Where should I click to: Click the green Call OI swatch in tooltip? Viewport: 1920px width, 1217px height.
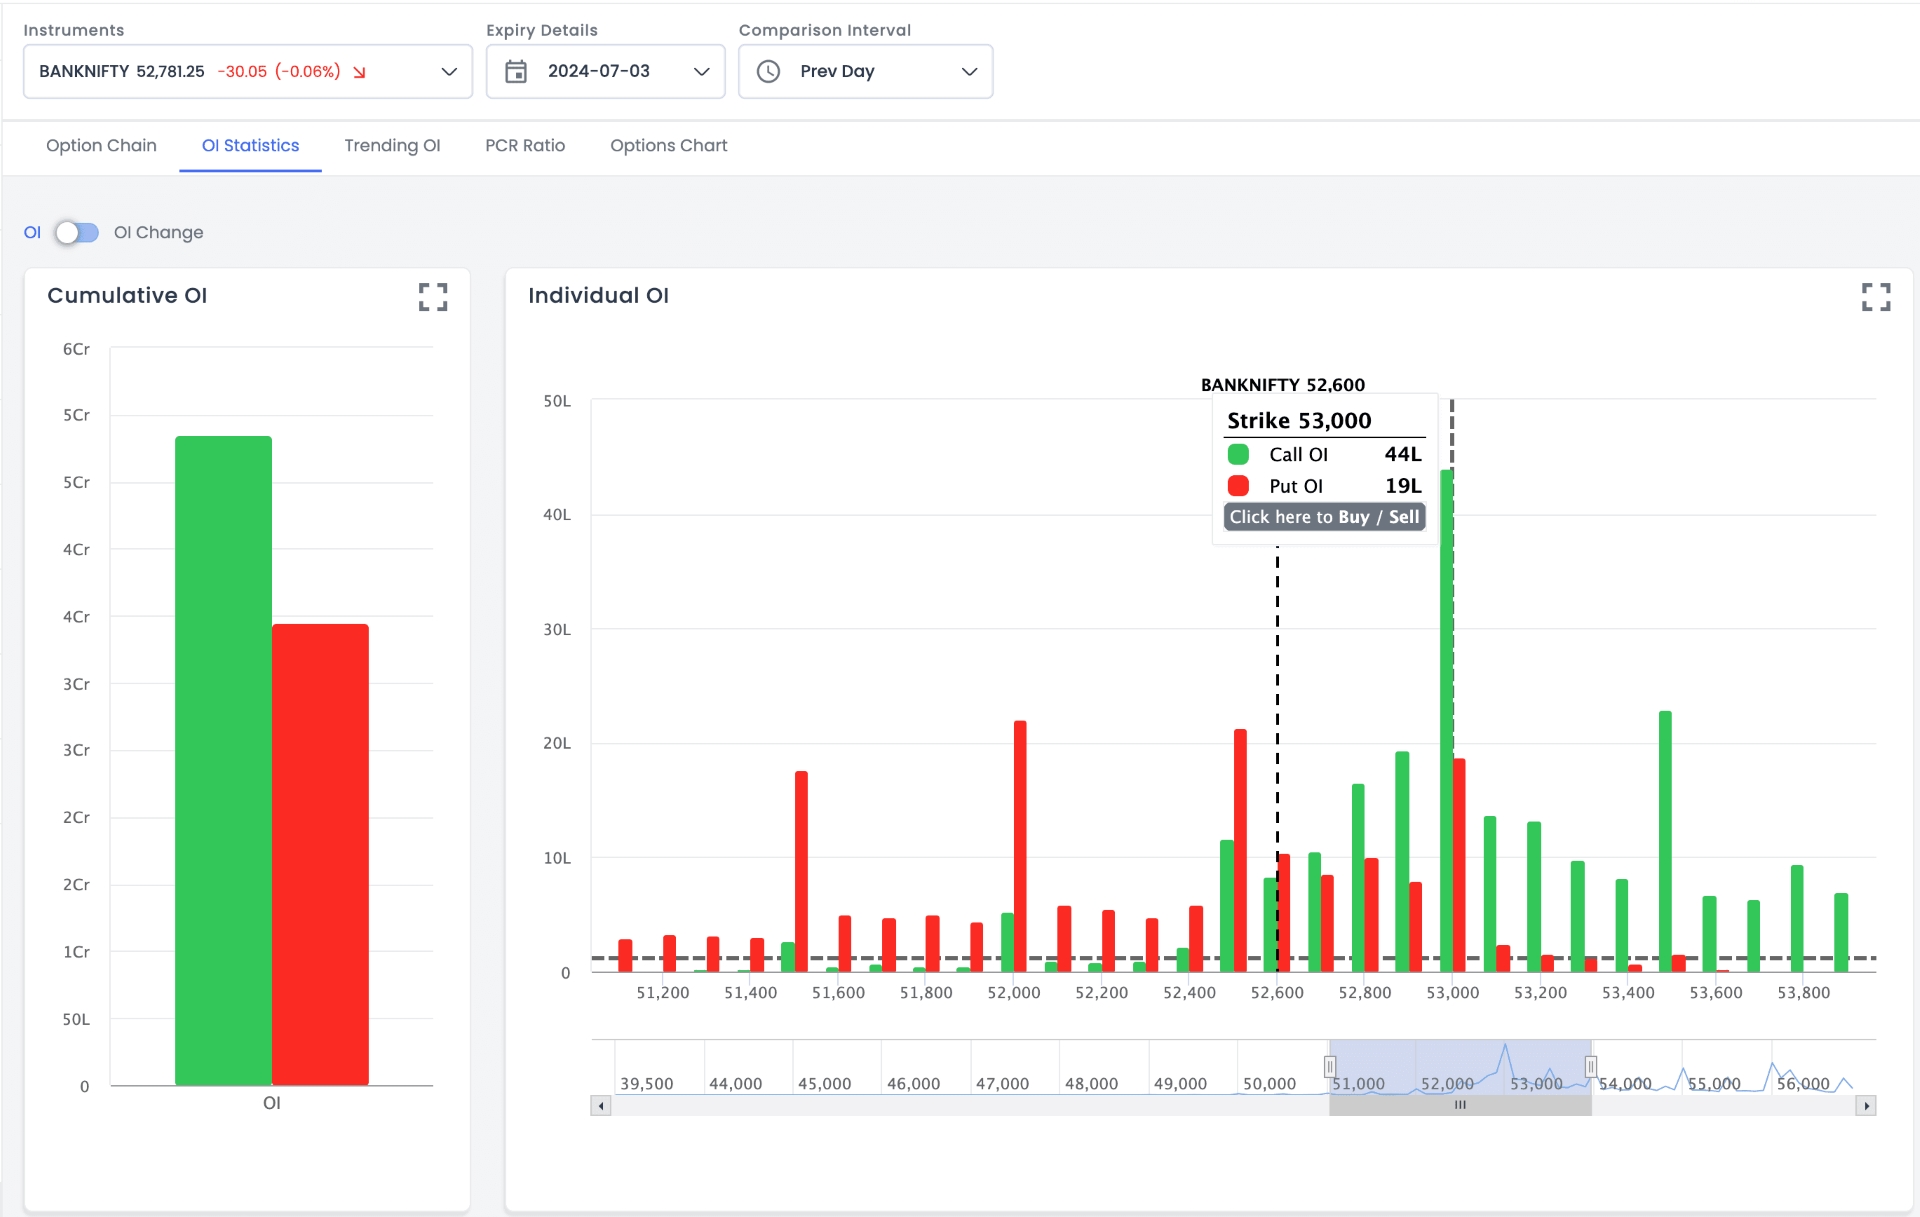1238,454
